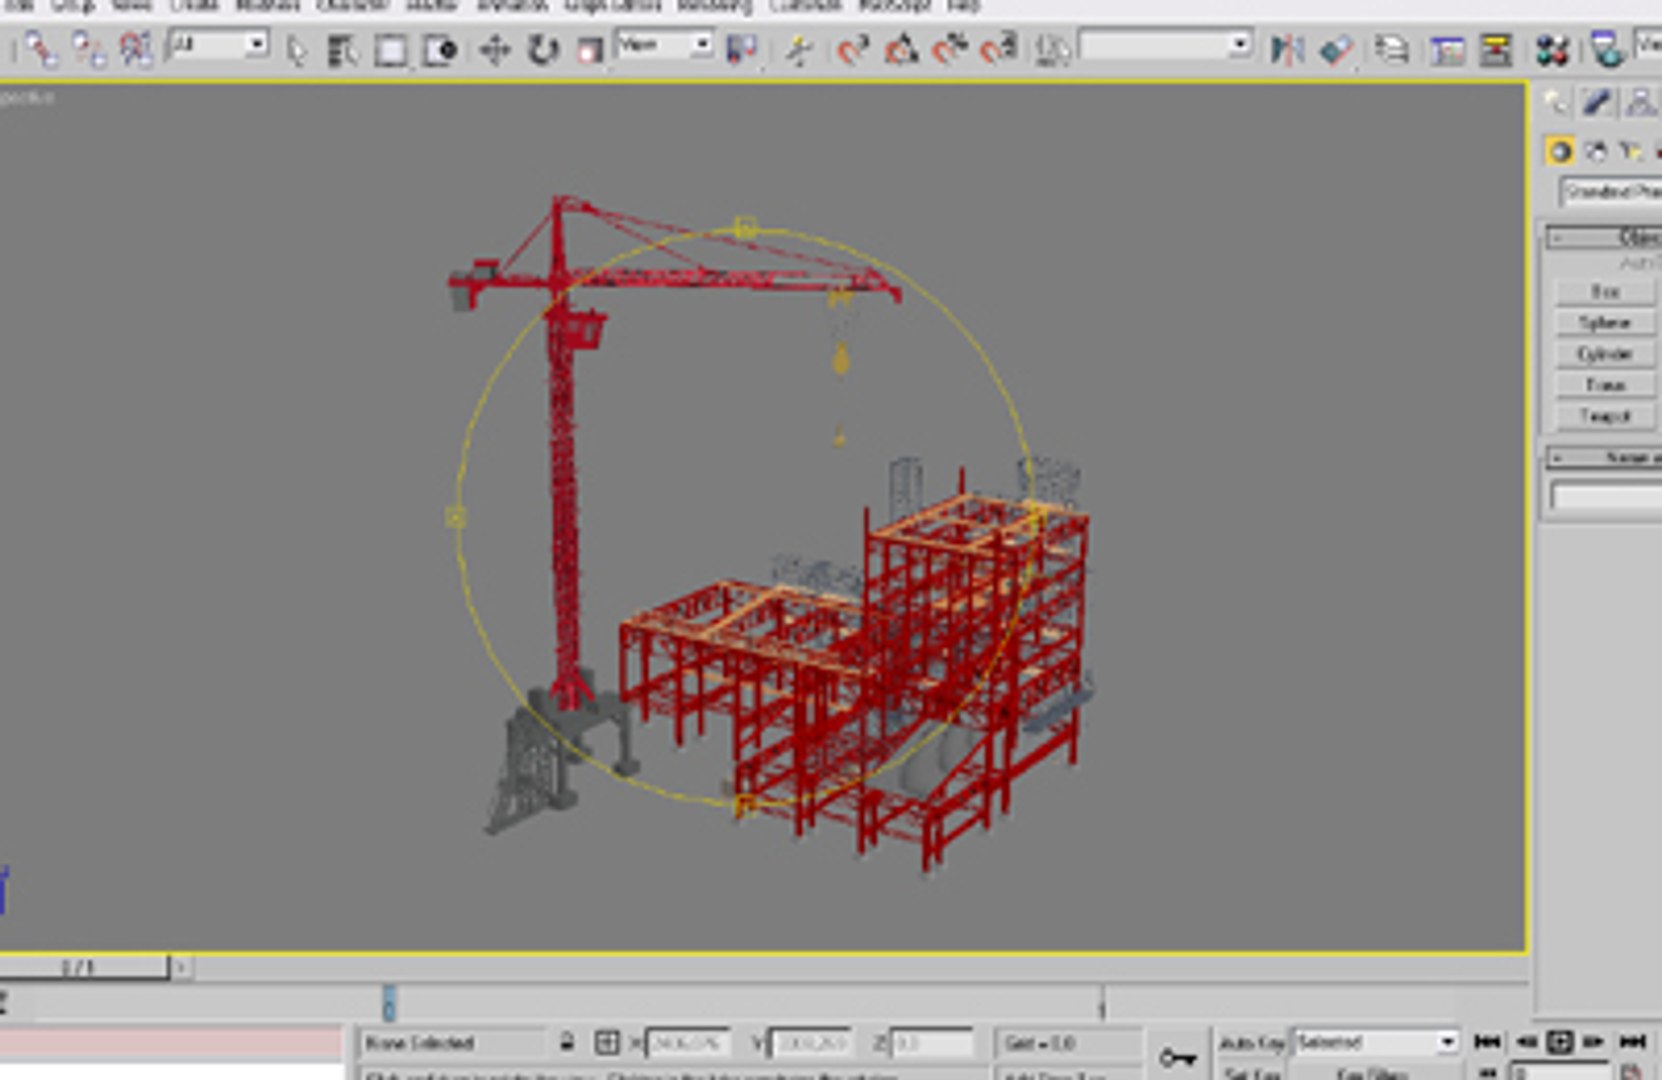Click the Teapot primitive button

pos(1605,416)
